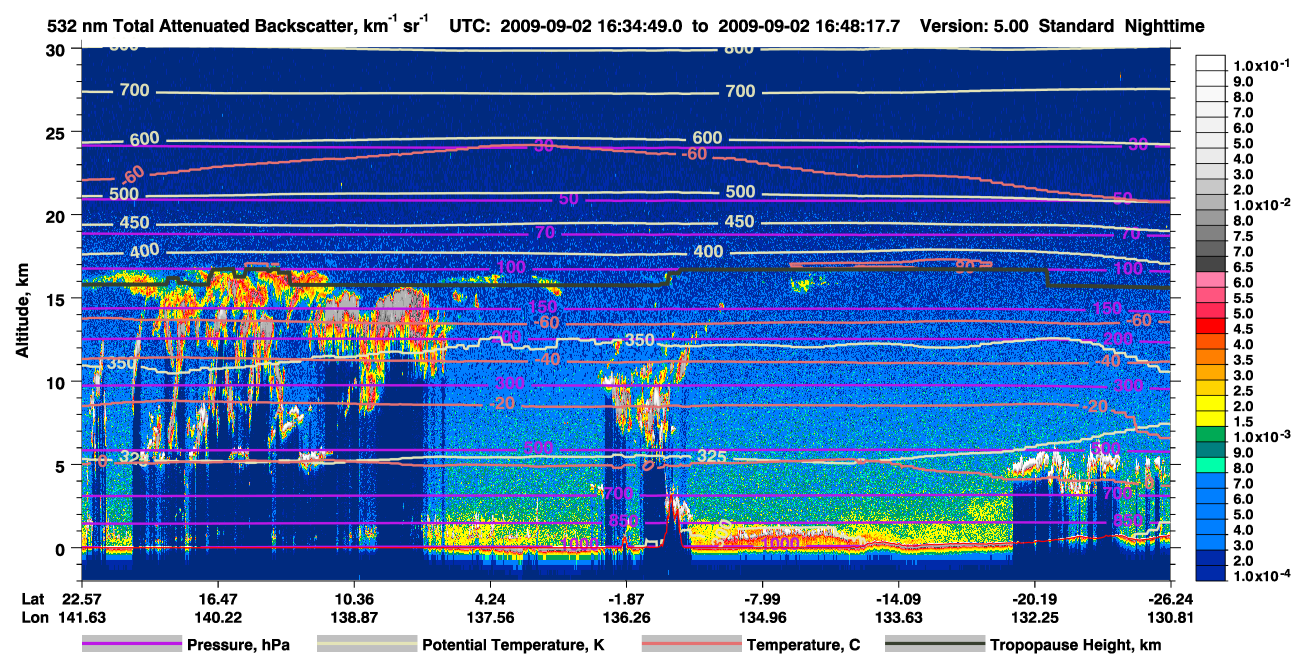This screenshot has width=1300, height=667.
Task: Click the pale yellow Potential Temperature legend line
Action: tap(366, 644)
